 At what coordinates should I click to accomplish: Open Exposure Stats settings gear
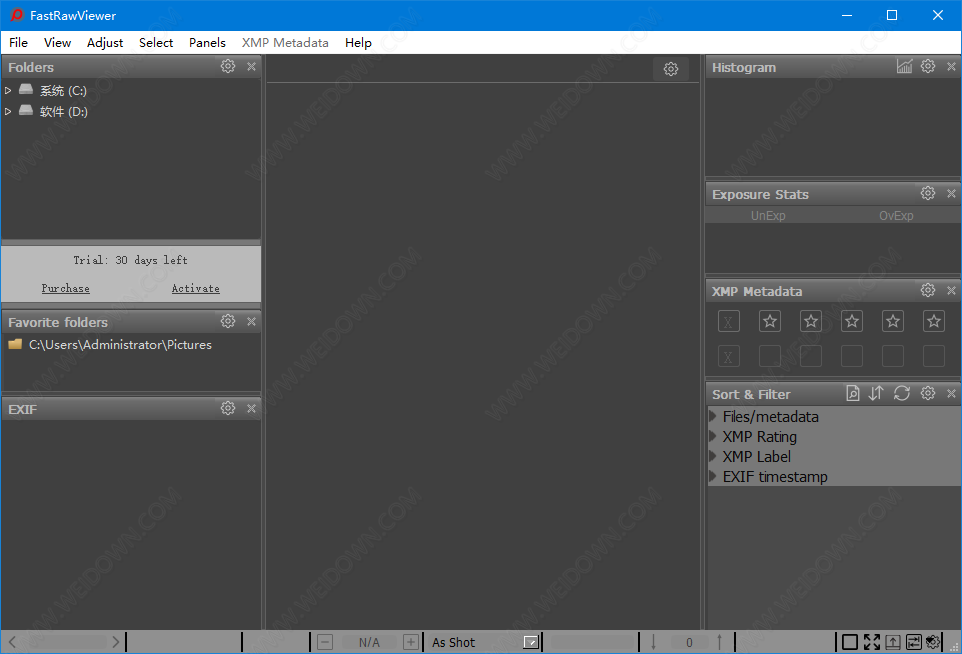[x=928, y=193]
